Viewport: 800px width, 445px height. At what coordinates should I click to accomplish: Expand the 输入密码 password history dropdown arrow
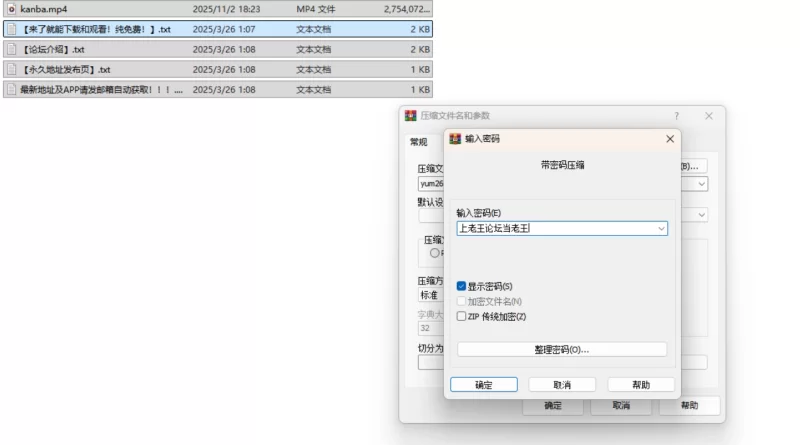tap(661, 229)
